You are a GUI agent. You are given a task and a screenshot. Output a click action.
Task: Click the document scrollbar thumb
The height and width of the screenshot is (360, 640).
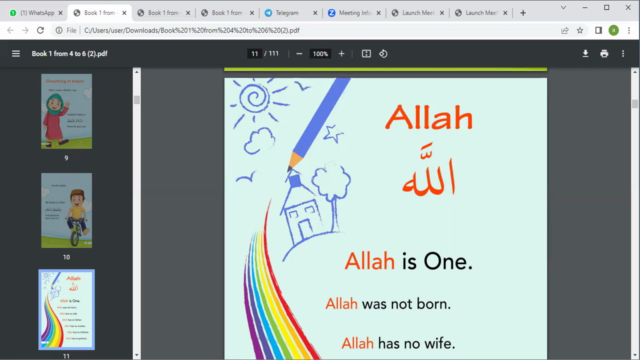tap(635, 103)
